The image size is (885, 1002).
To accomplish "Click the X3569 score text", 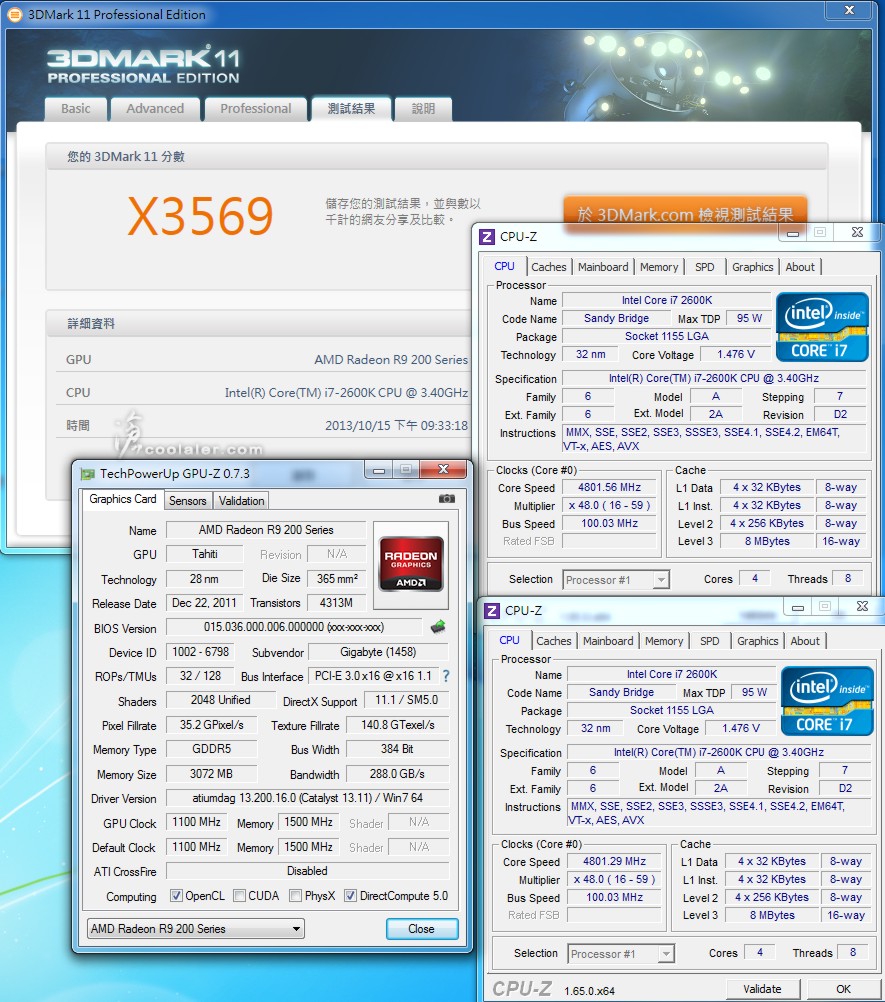I will [201, 216].
